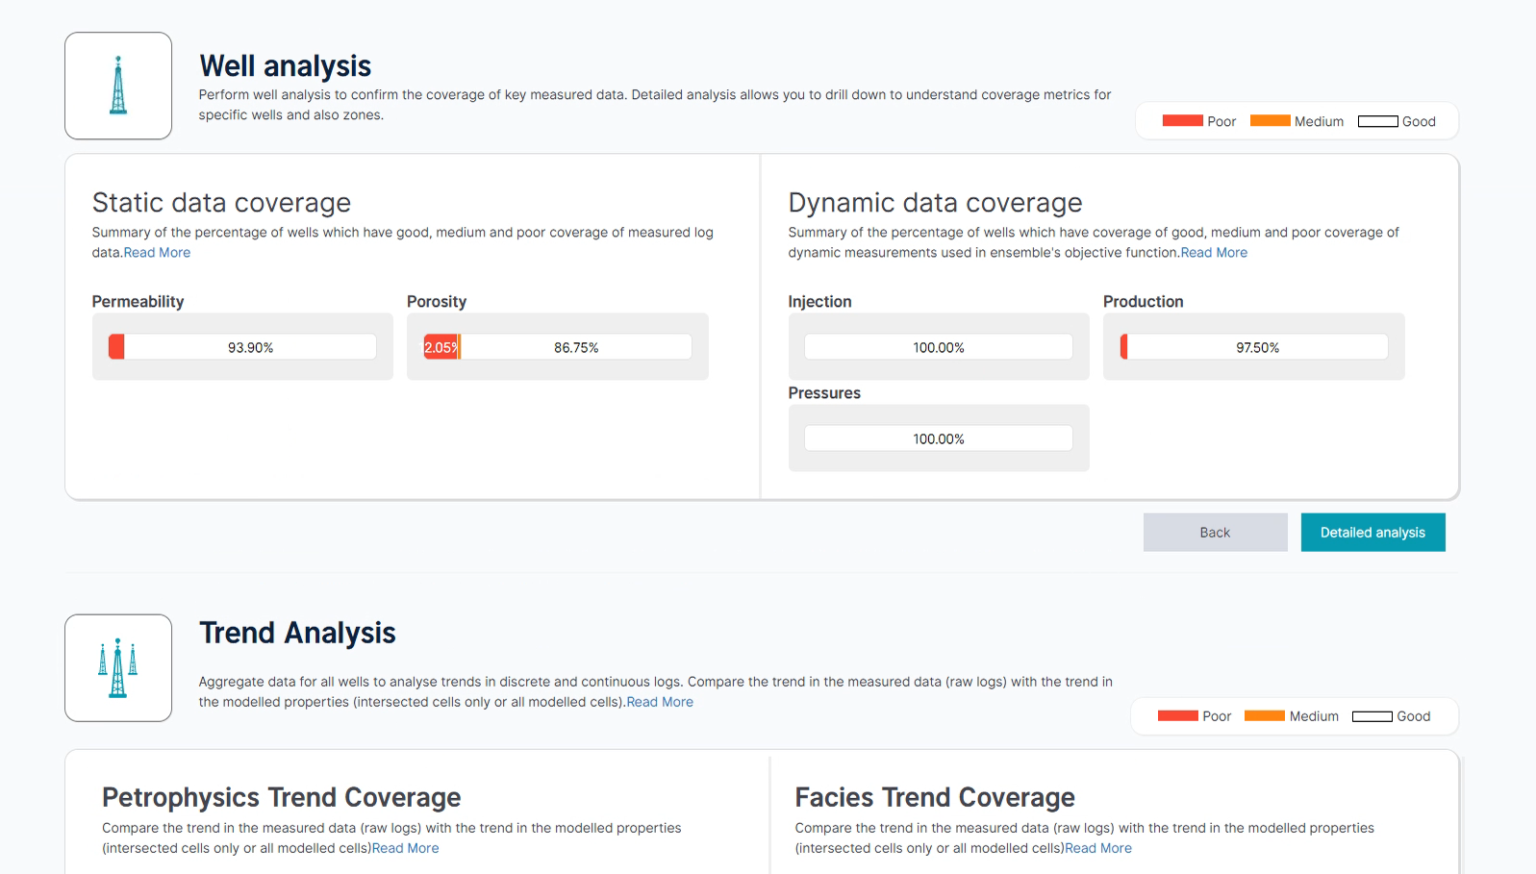Click the red Poor swatch in Well analysis legend
The width and height of the screenshot is (1536, 874).
click(1182, 121)
